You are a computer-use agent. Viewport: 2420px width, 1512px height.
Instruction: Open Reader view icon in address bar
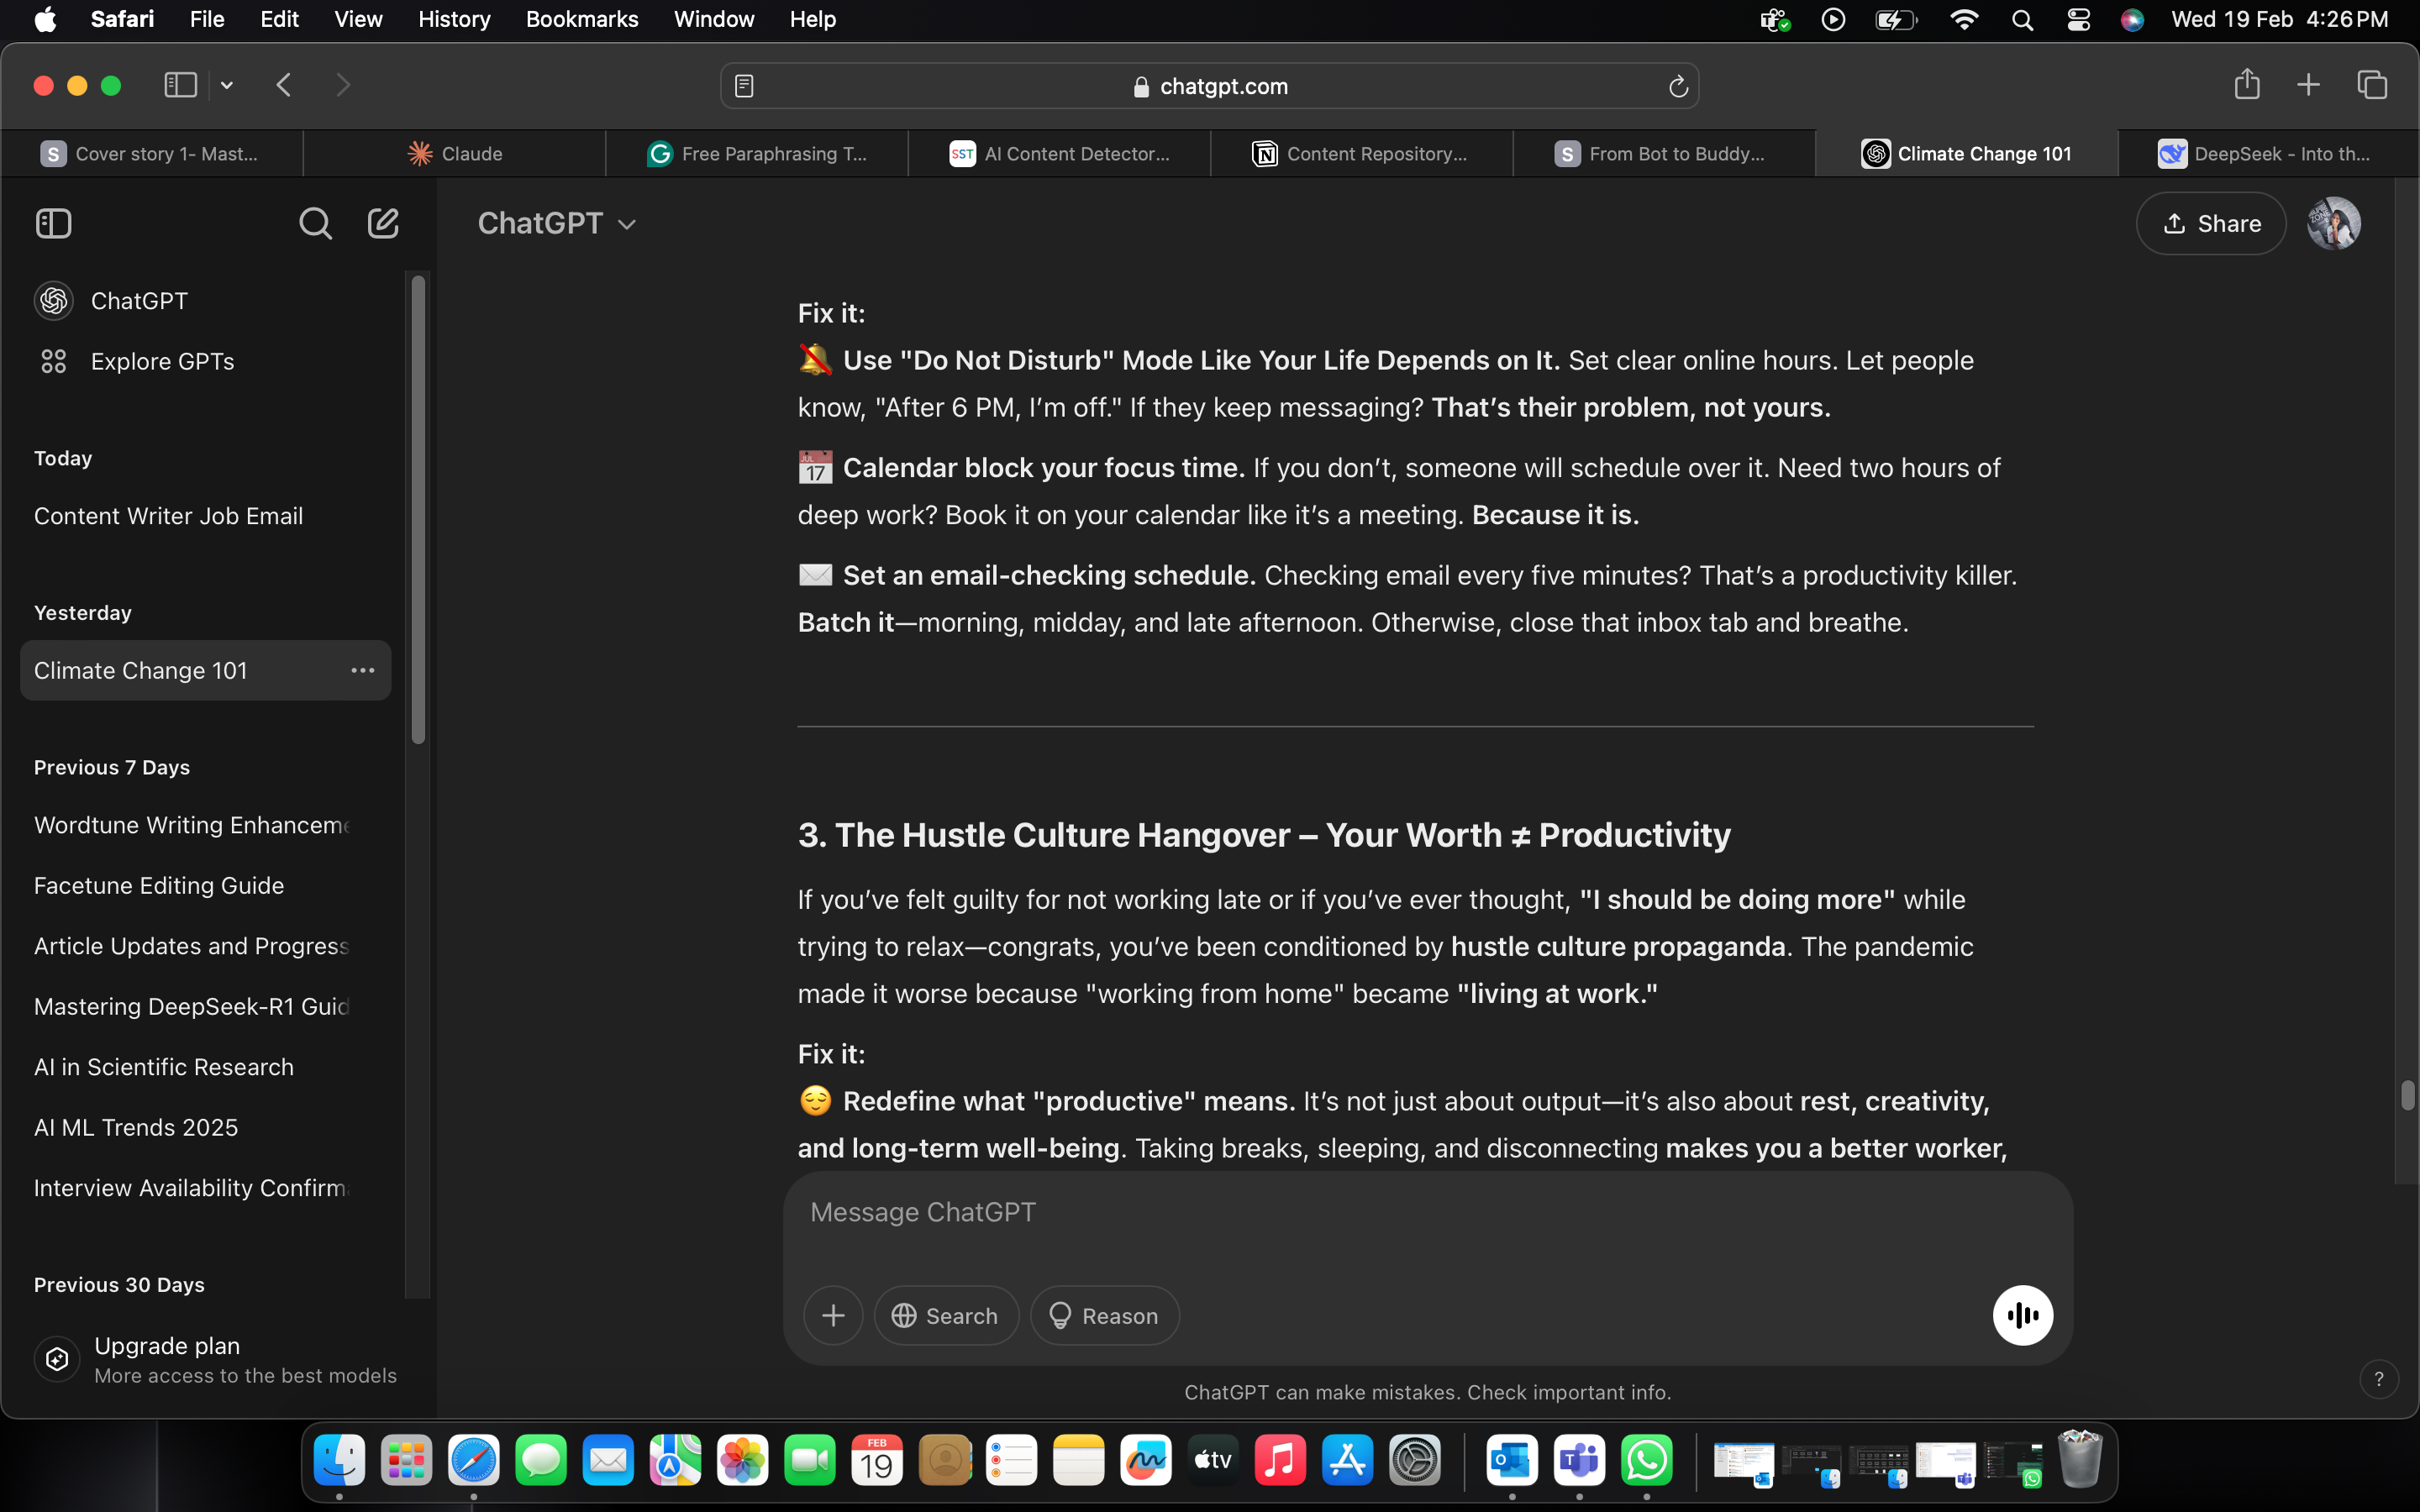click(x=744, y=87)
